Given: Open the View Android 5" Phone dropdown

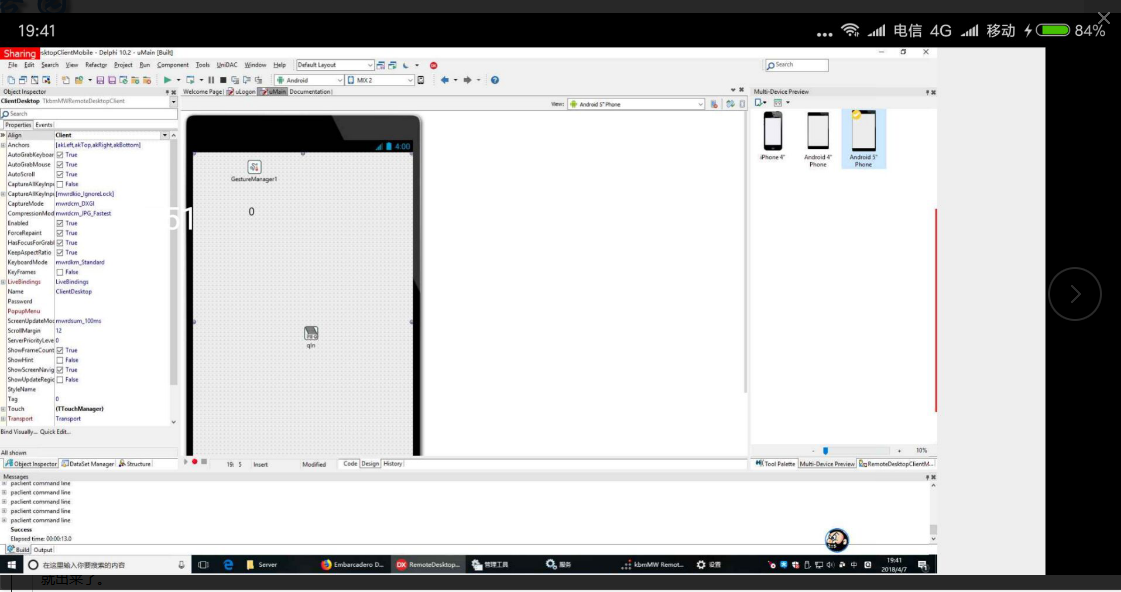Looking at the screenshot, I should click(x=700, y=104).
